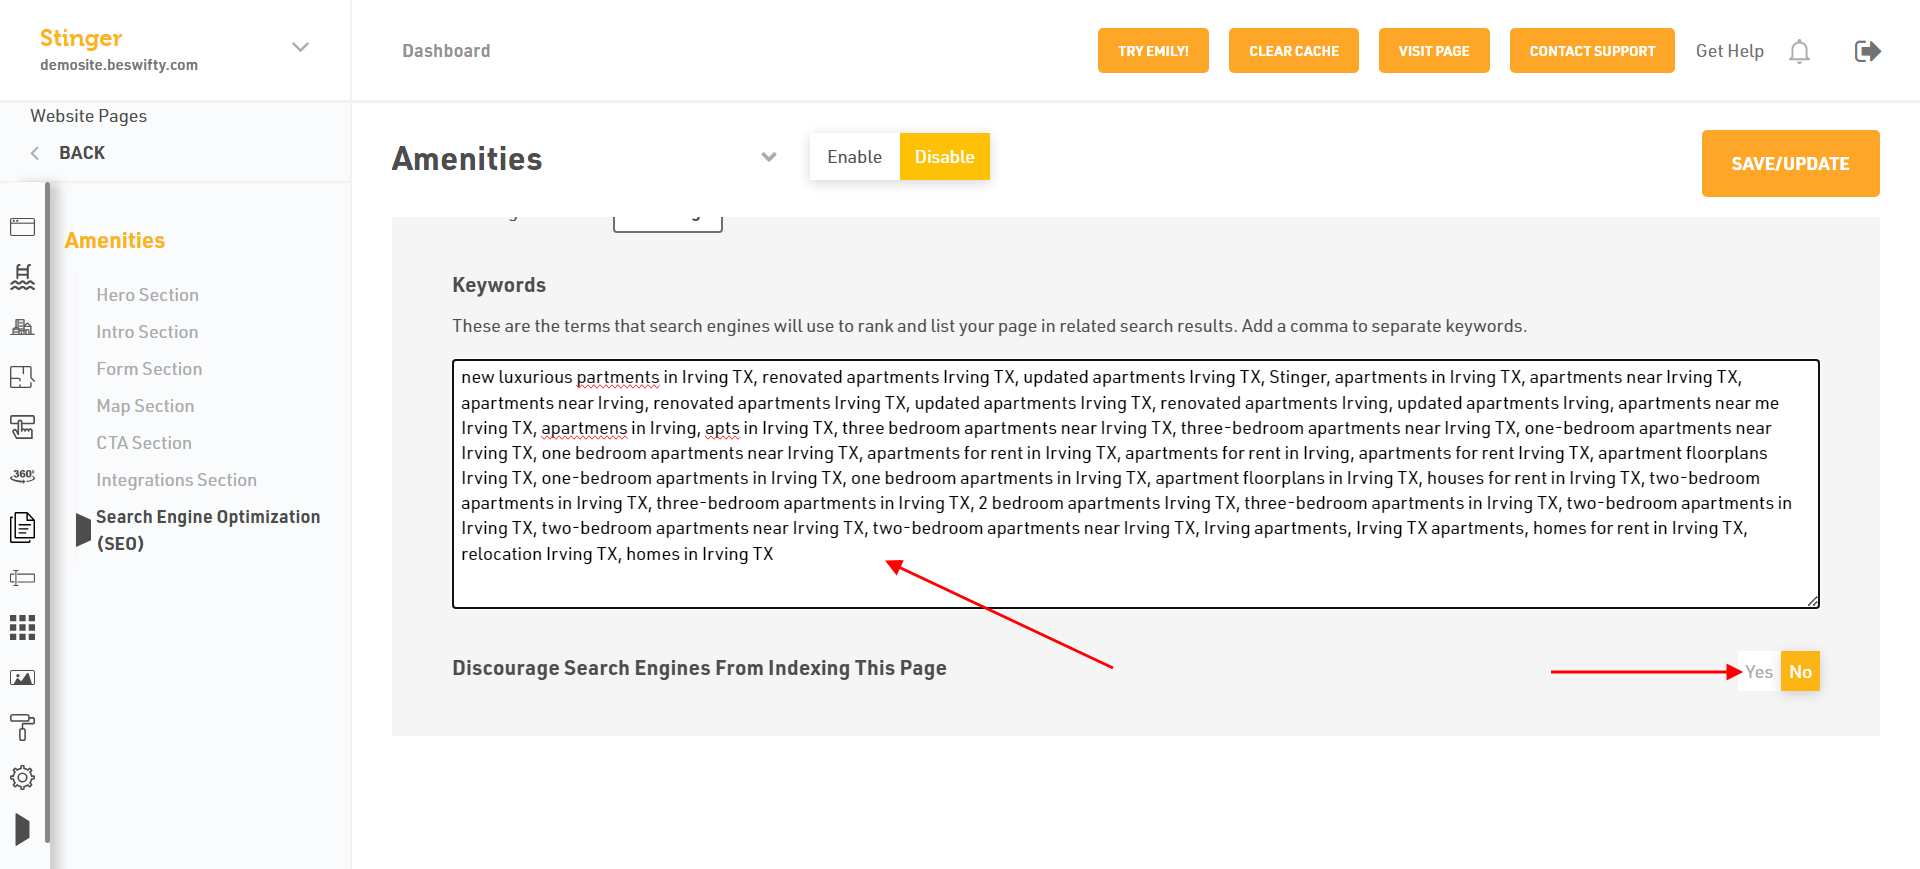Select the pages document icon in sidebar
This screenshot has height=869, width=1920.
point(22,527)
